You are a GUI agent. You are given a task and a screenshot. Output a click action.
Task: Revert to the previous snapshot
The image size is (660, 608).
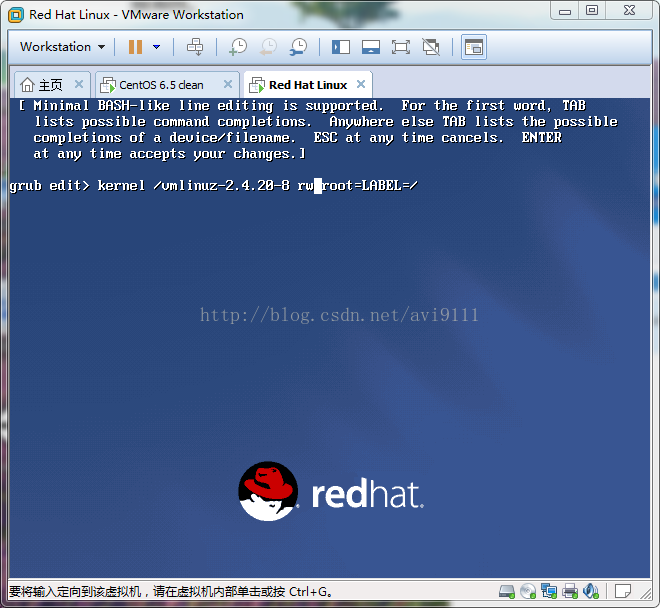coord(269,47)
